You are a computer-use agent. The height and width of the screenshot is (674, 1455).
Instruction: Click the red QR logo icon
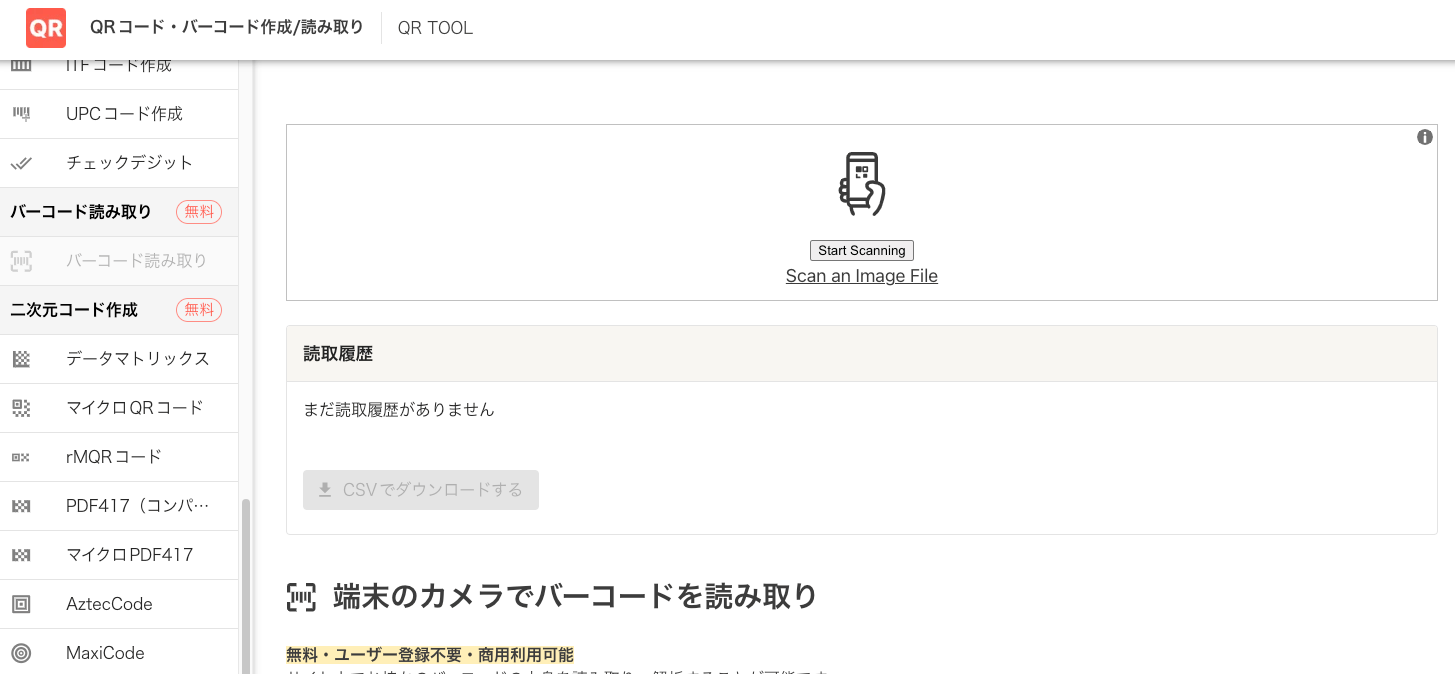[x=45, y=28]
